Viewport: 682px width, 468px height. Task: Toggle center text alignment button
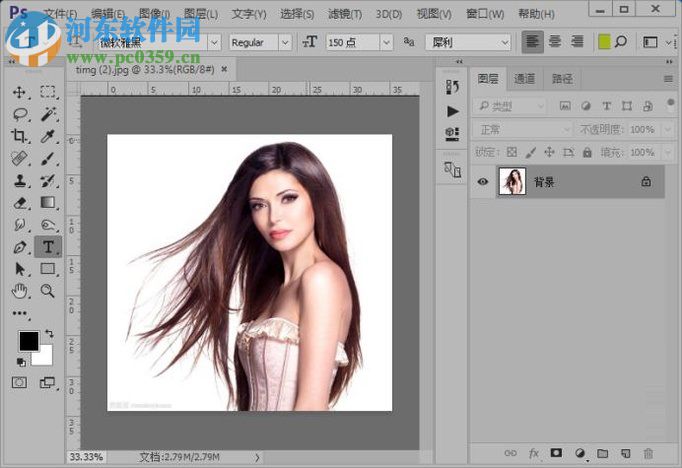tap(555, 42)
